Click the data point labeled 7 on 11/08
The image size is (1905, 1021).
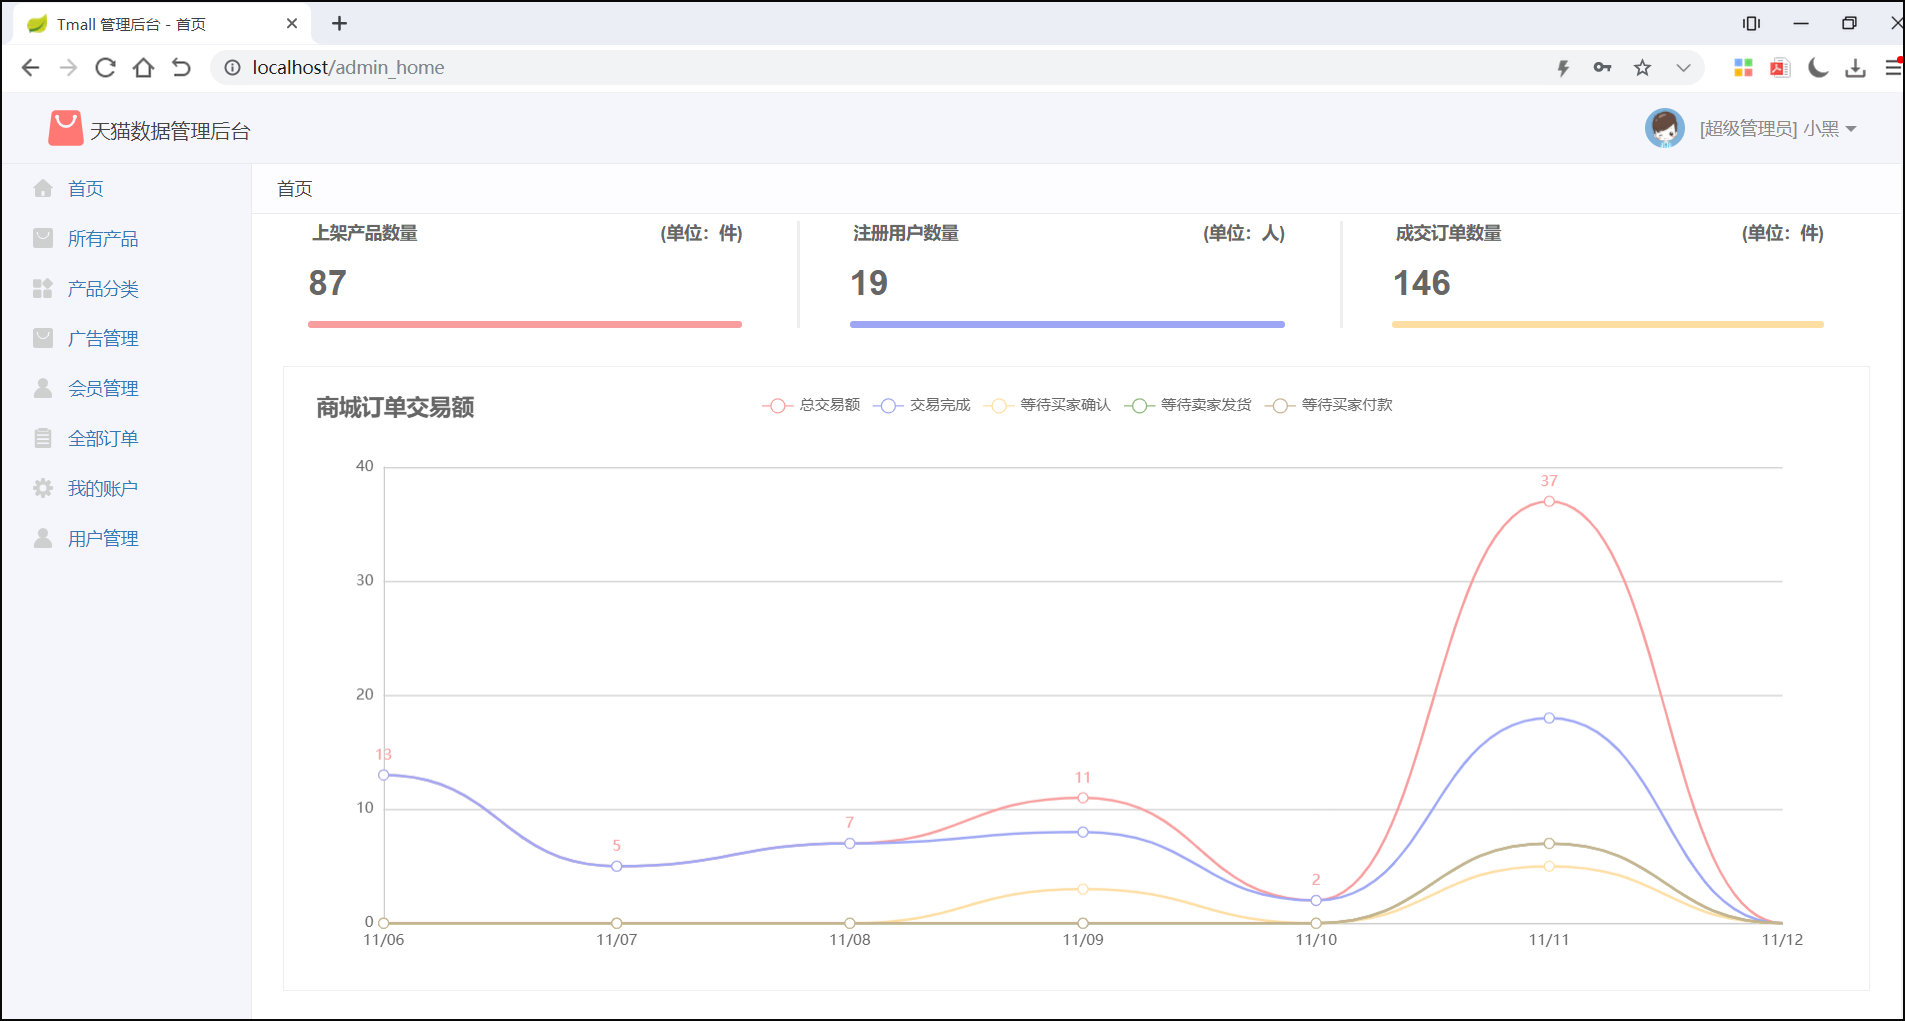[x=850, y=843]
